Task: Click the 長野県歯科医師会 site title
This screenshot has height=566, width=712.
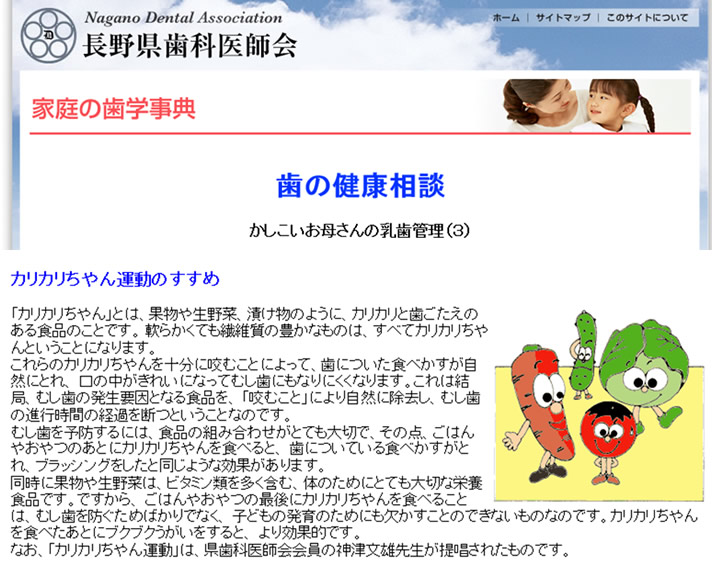Action: [190, 45]
